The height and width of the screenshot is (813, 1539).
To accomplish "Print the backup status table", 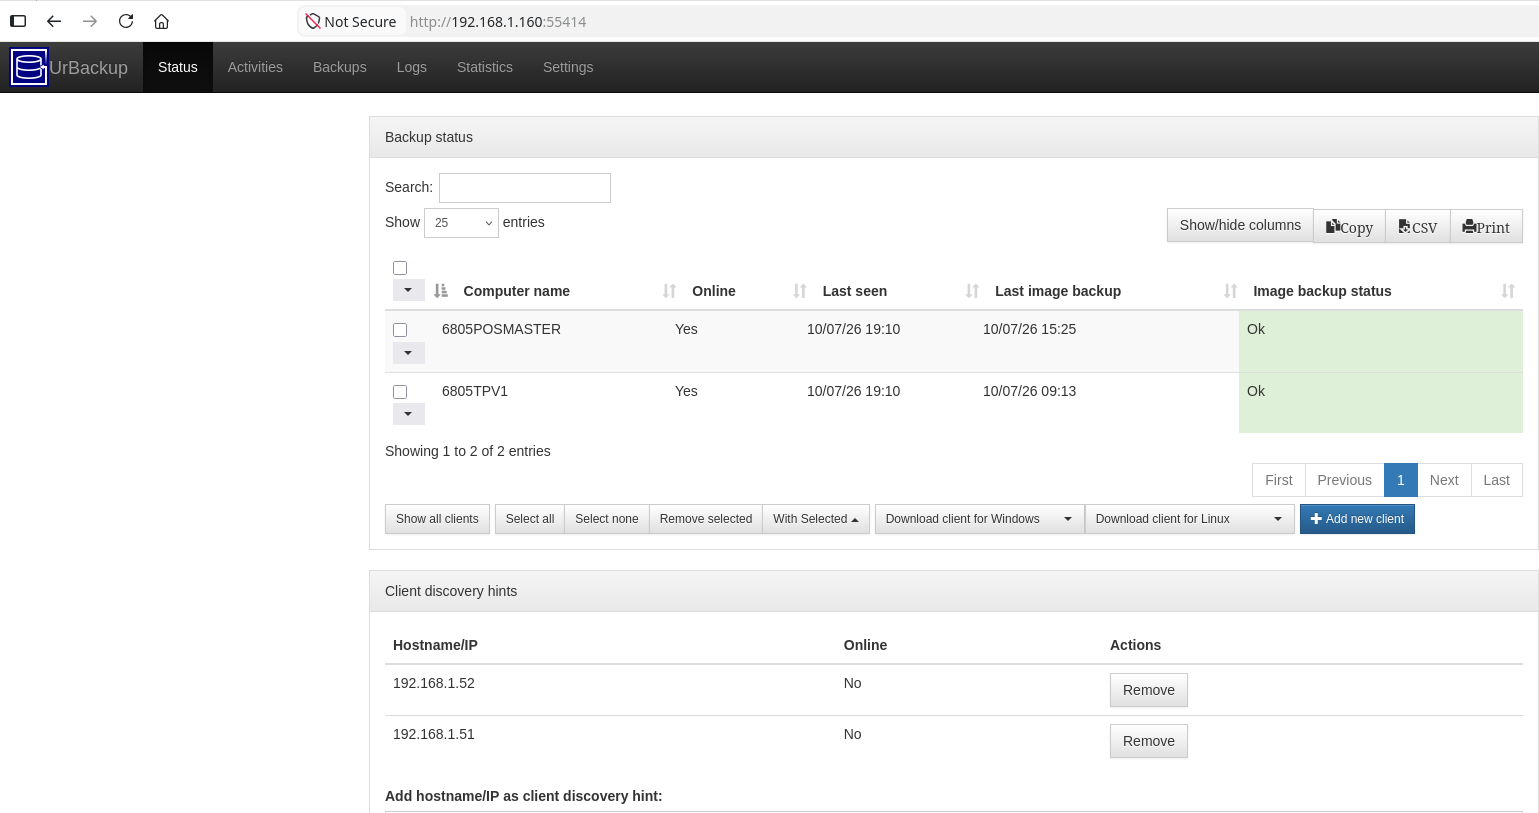I will point(1487,227).
